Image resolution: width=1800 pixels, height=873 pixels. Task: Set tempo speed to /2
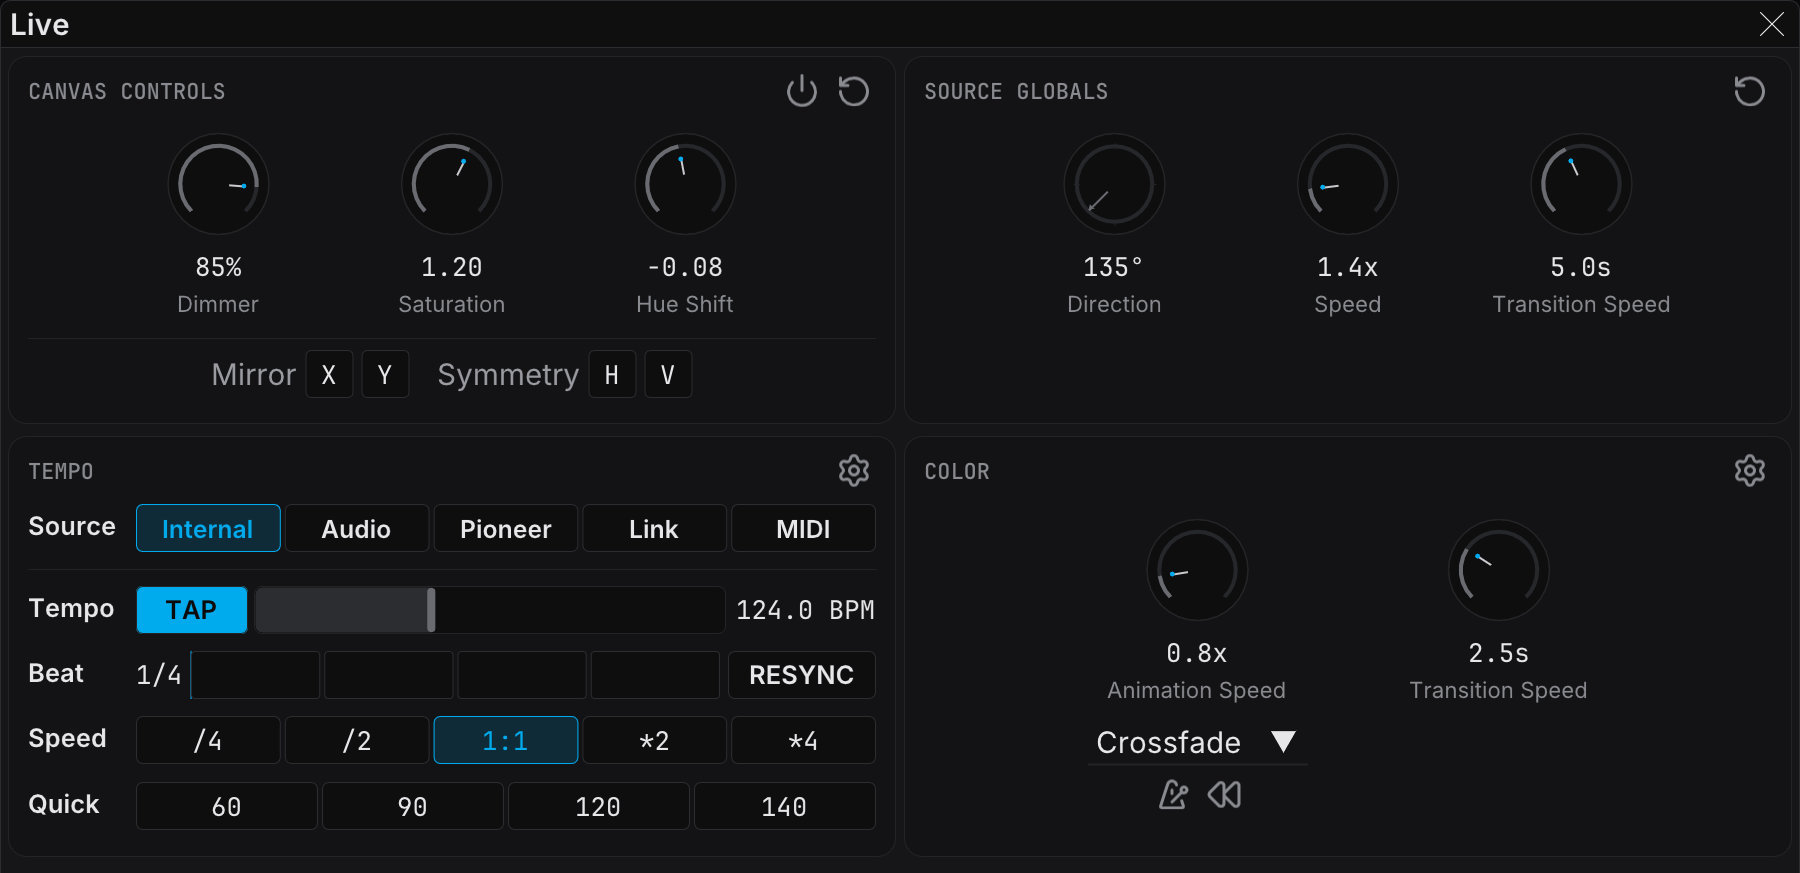click(x=357, y=740)
